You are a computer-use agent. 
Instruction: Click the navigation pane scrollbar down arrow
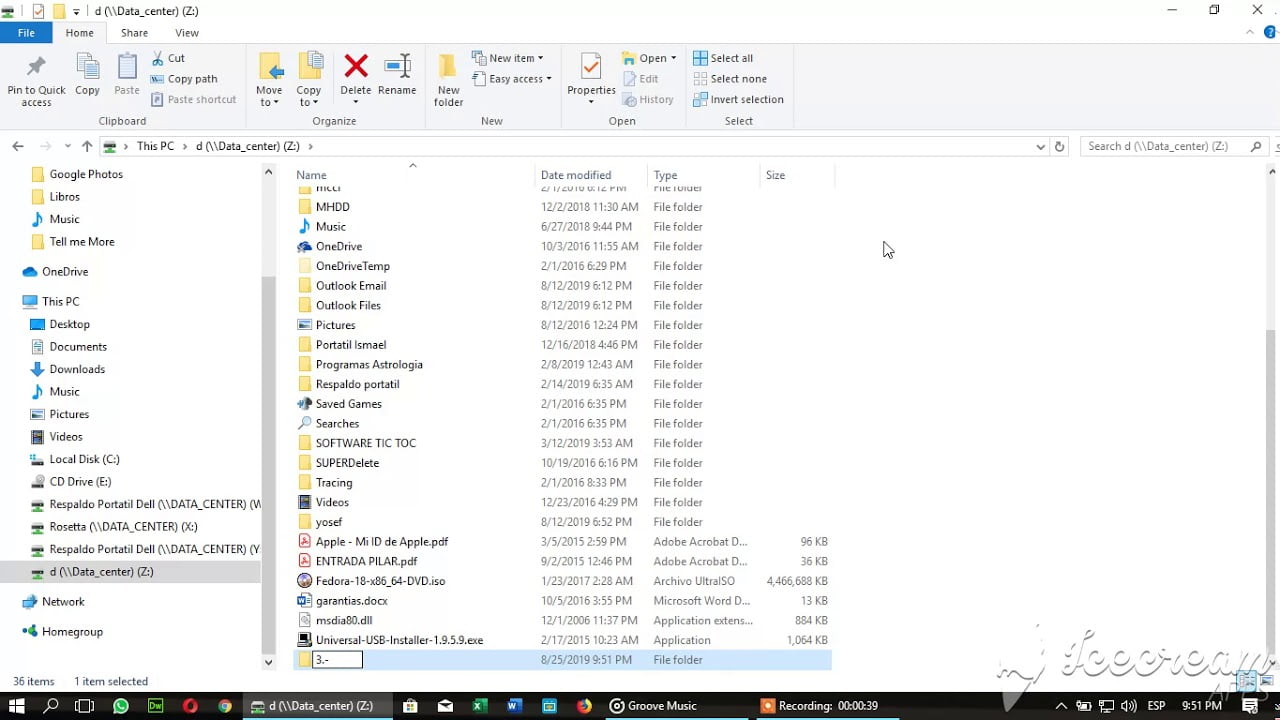[x=268, y=662]
